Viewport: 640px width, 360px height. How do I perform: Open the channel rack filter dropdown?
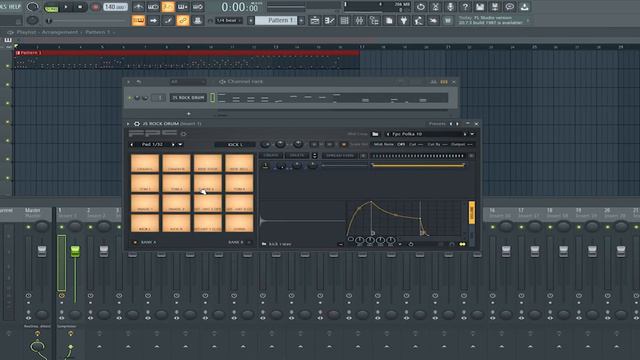(188, 82)
